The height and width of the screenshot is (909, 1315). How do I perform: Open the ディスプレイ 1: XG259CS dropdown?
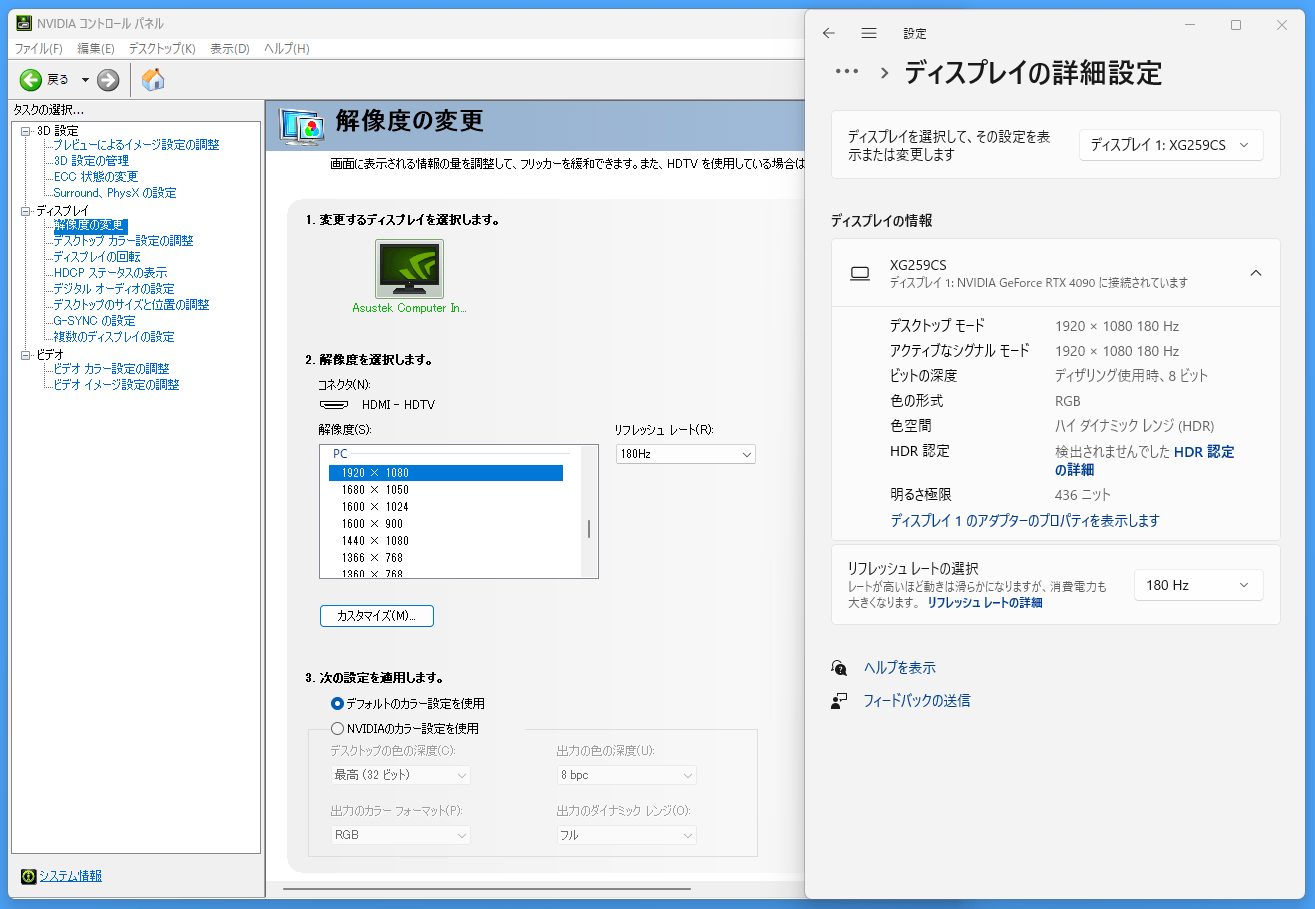[1171, 145]
